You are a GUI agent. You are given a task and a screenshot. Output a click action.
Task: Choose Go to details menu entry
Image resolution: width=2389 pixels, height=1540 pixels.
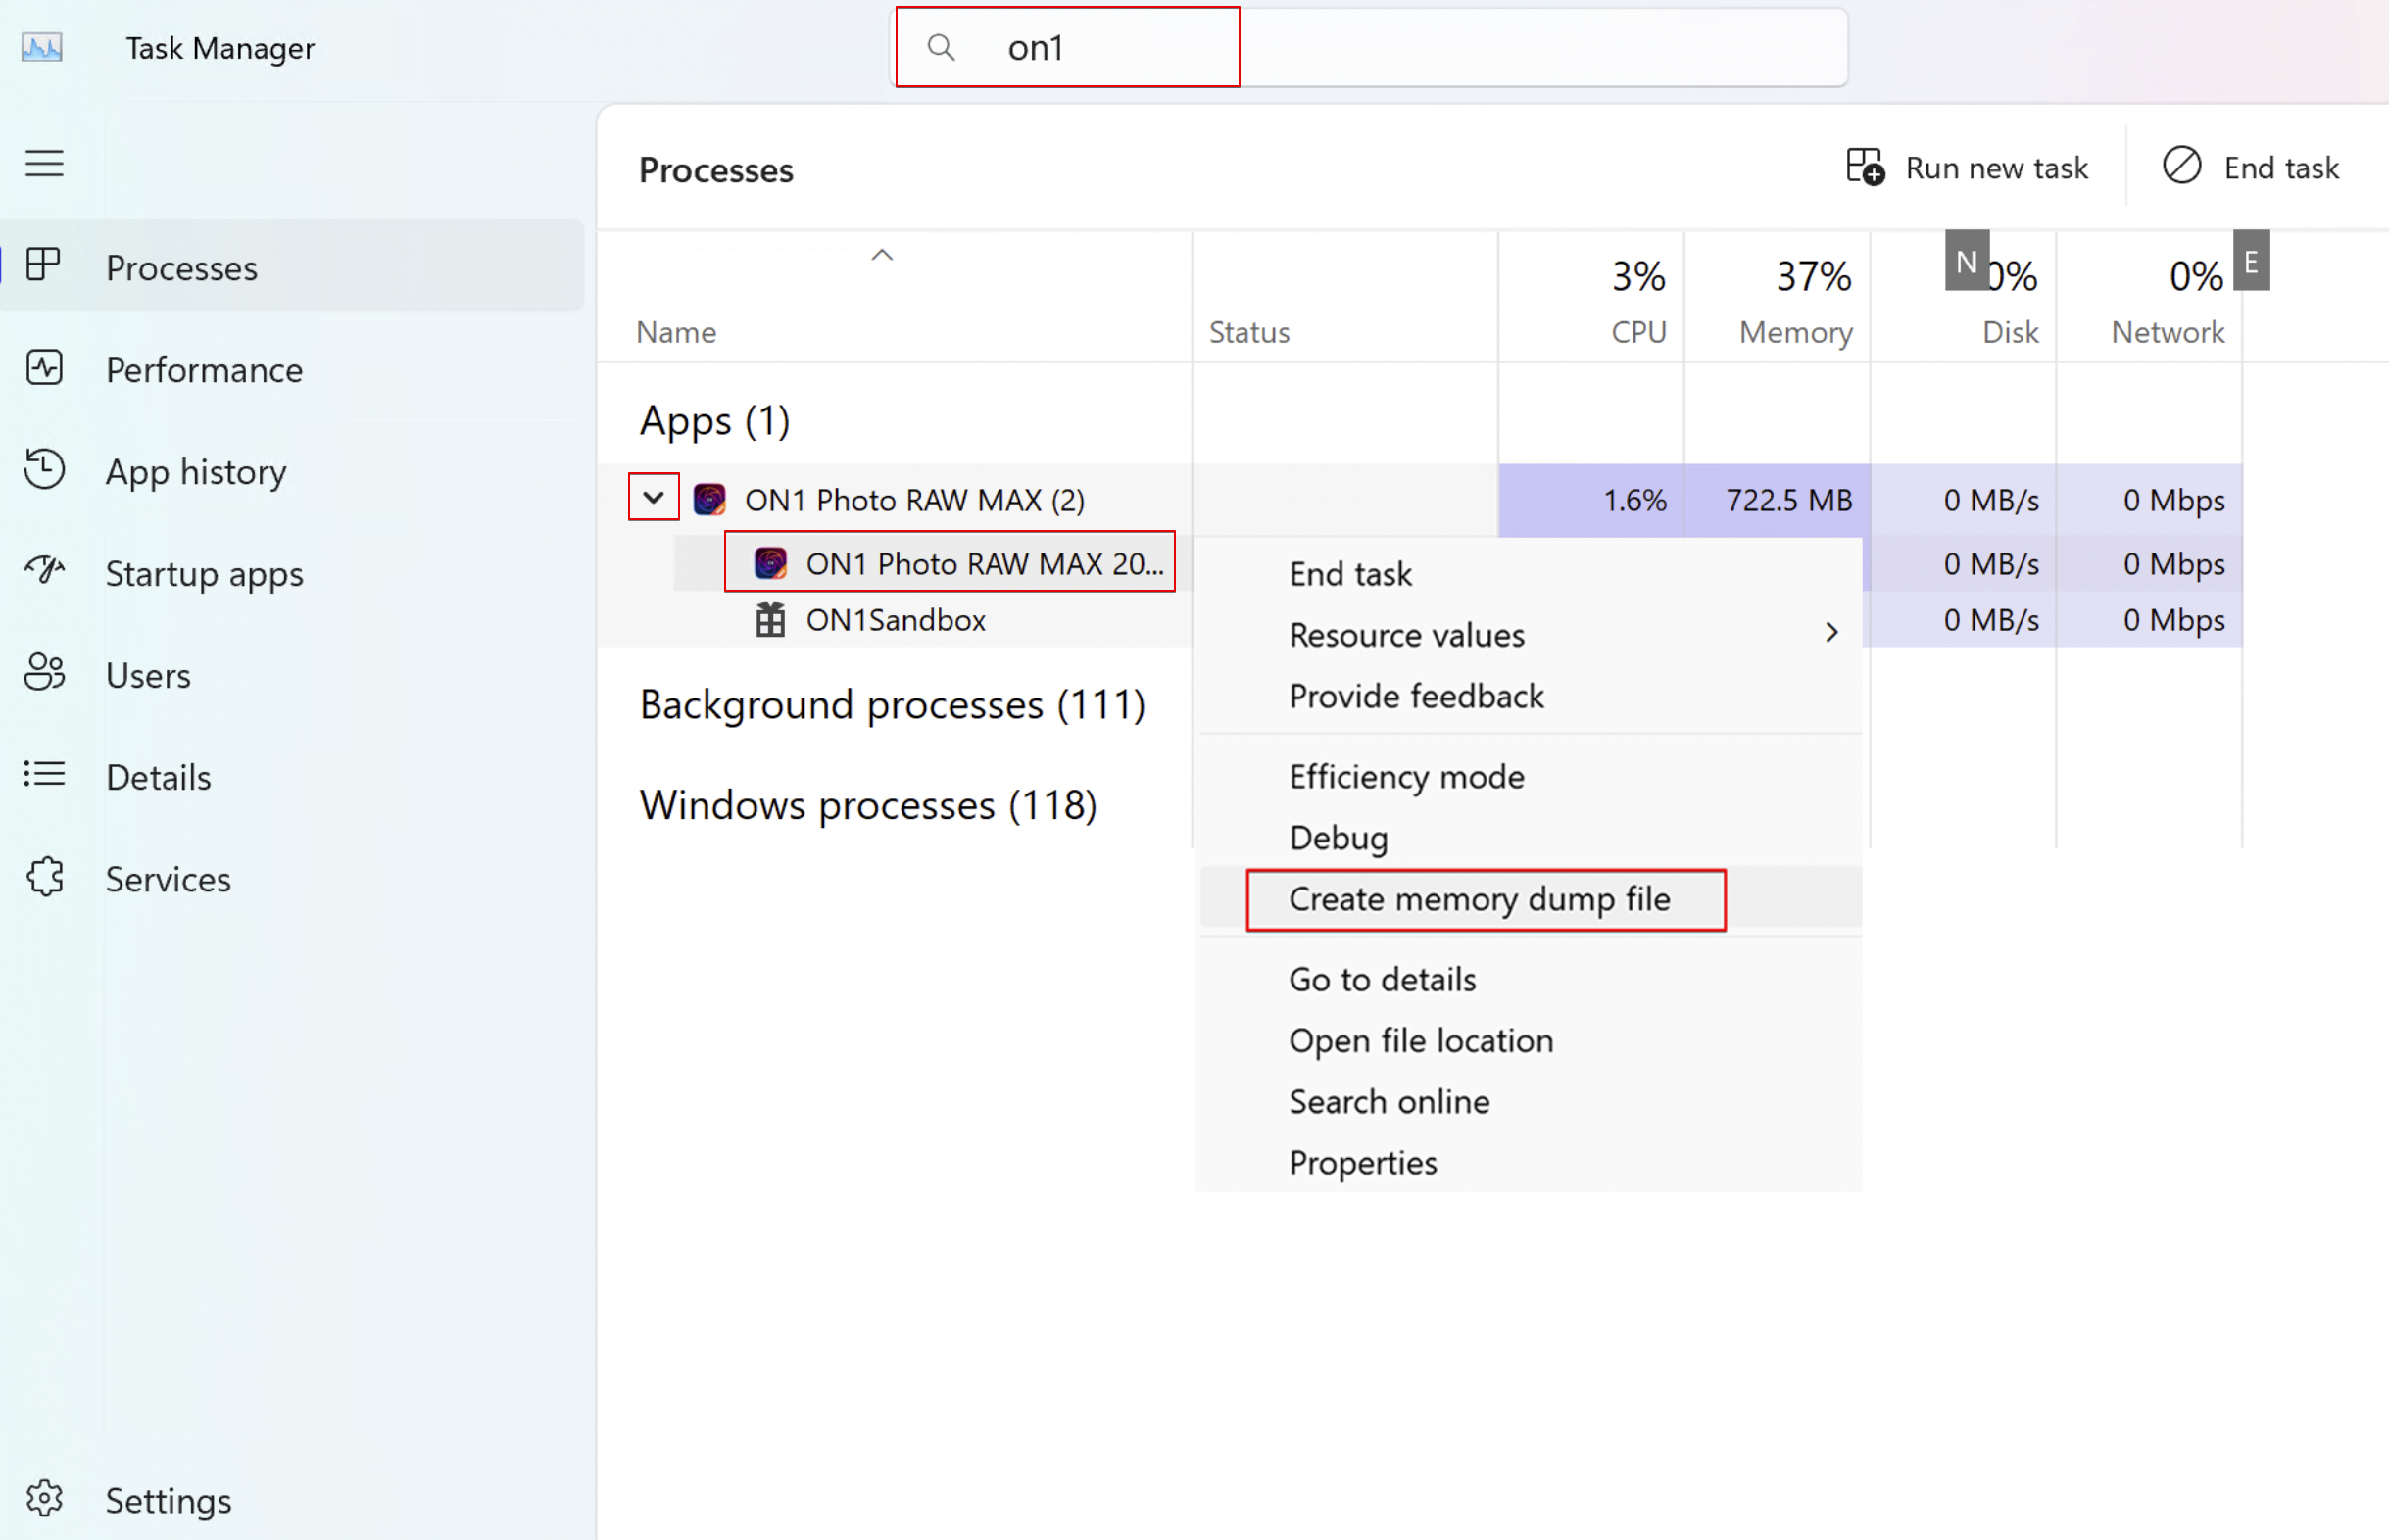pyautogui.click(x=1530, y=980)
